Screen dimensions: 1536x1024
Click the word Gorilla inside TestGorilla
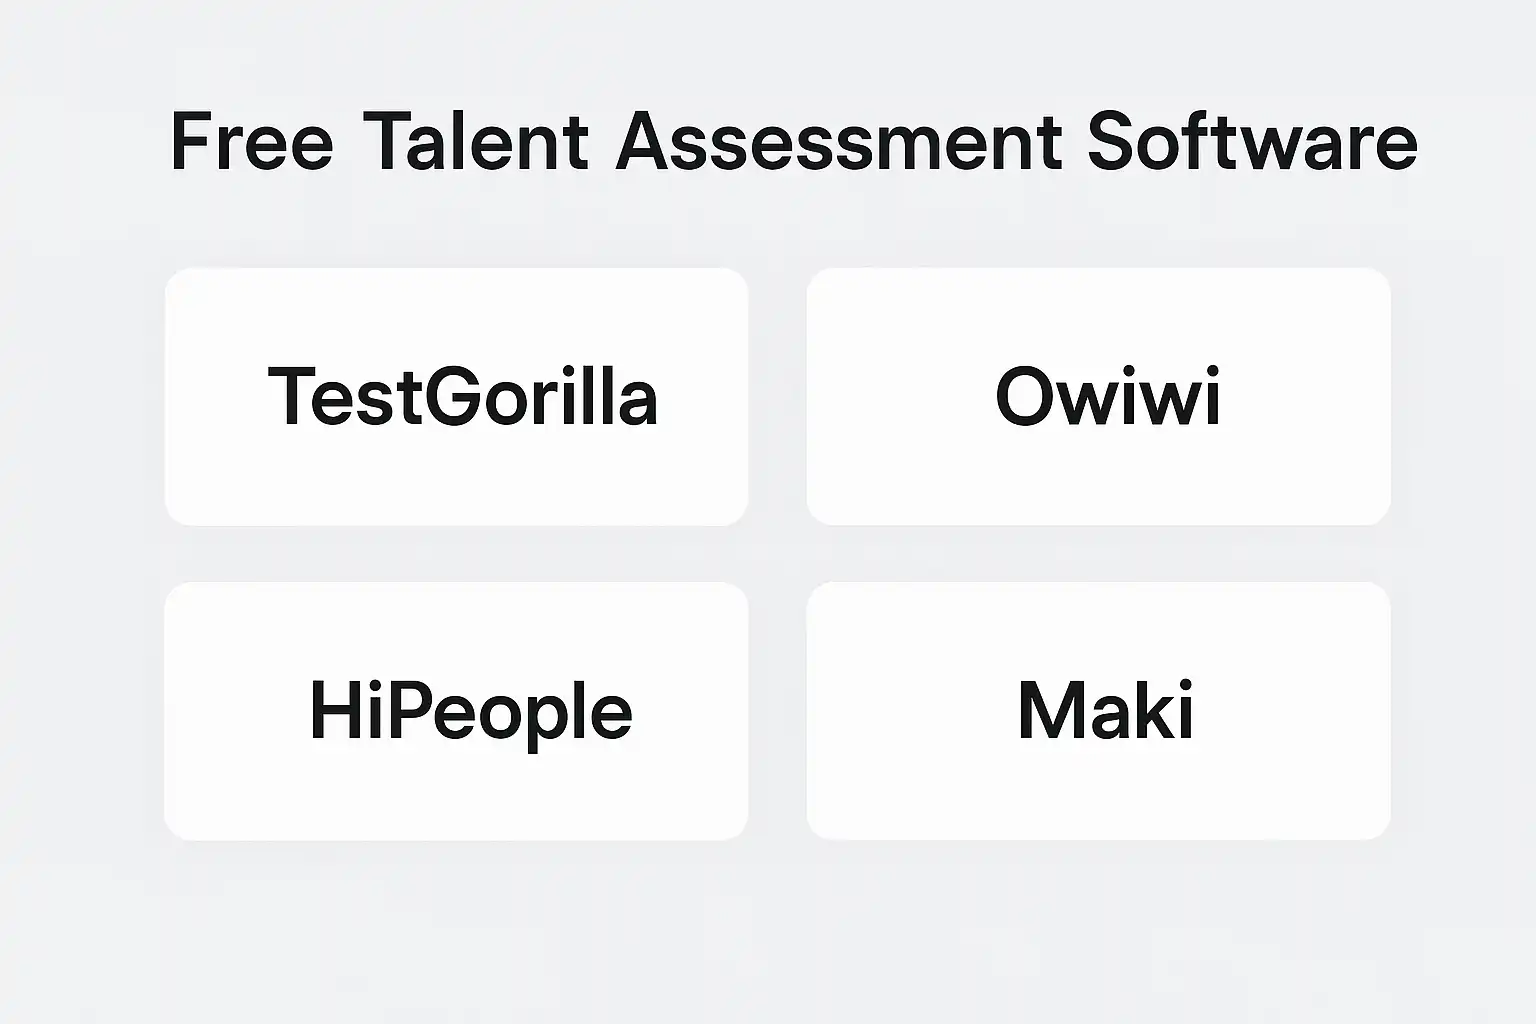tap(541, 397)
